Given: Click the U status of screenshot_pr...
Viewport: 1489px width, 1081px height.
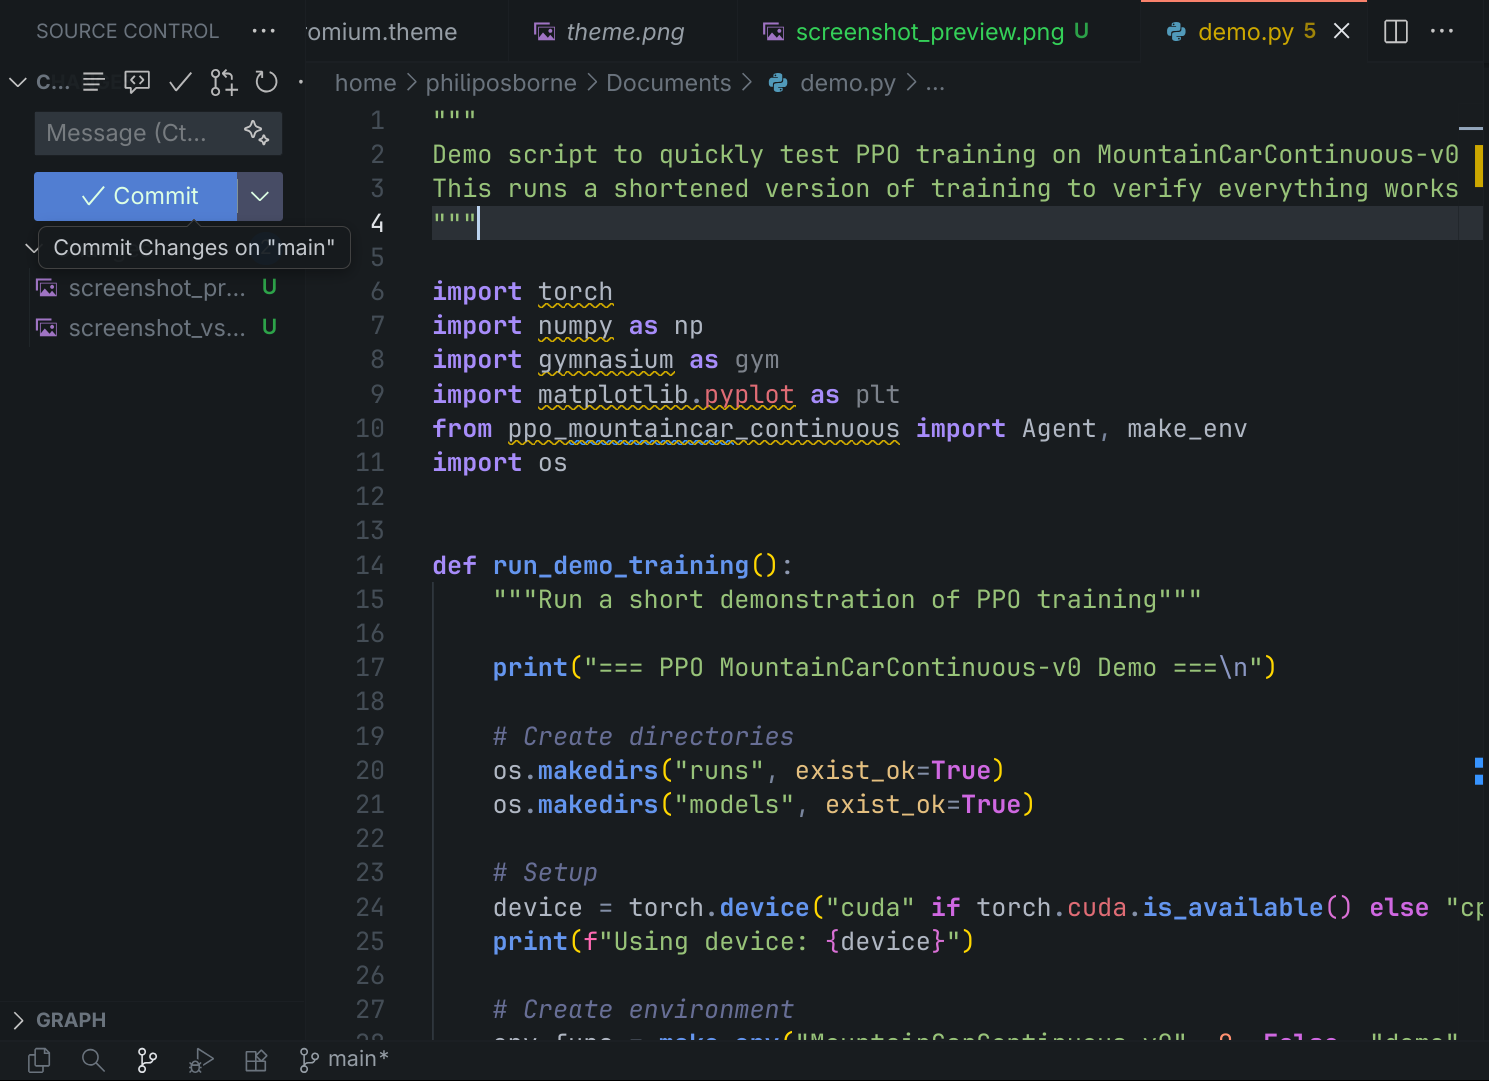Looking at the screenshot, I should pyautogui.click(x=269, y=287).
